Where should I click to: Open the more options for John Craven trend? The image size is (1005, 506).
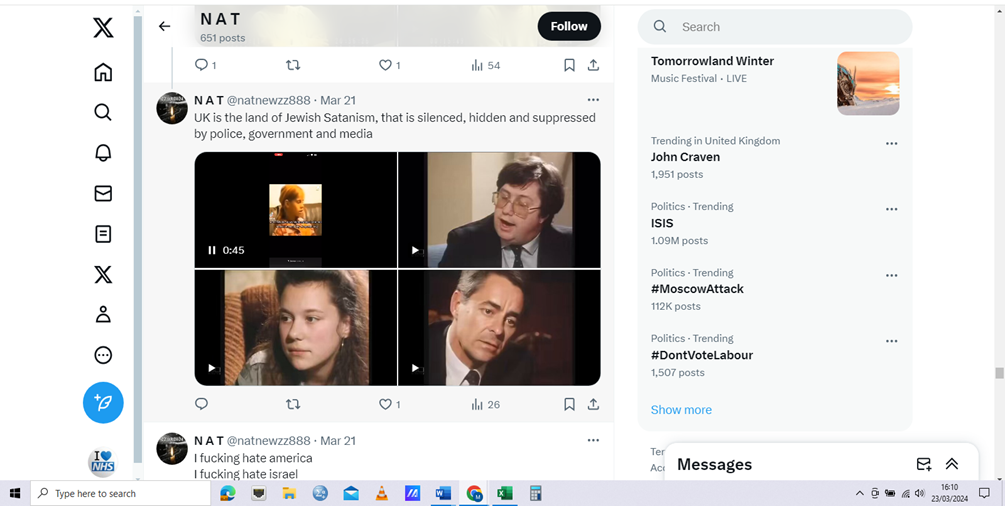[891, 144]
